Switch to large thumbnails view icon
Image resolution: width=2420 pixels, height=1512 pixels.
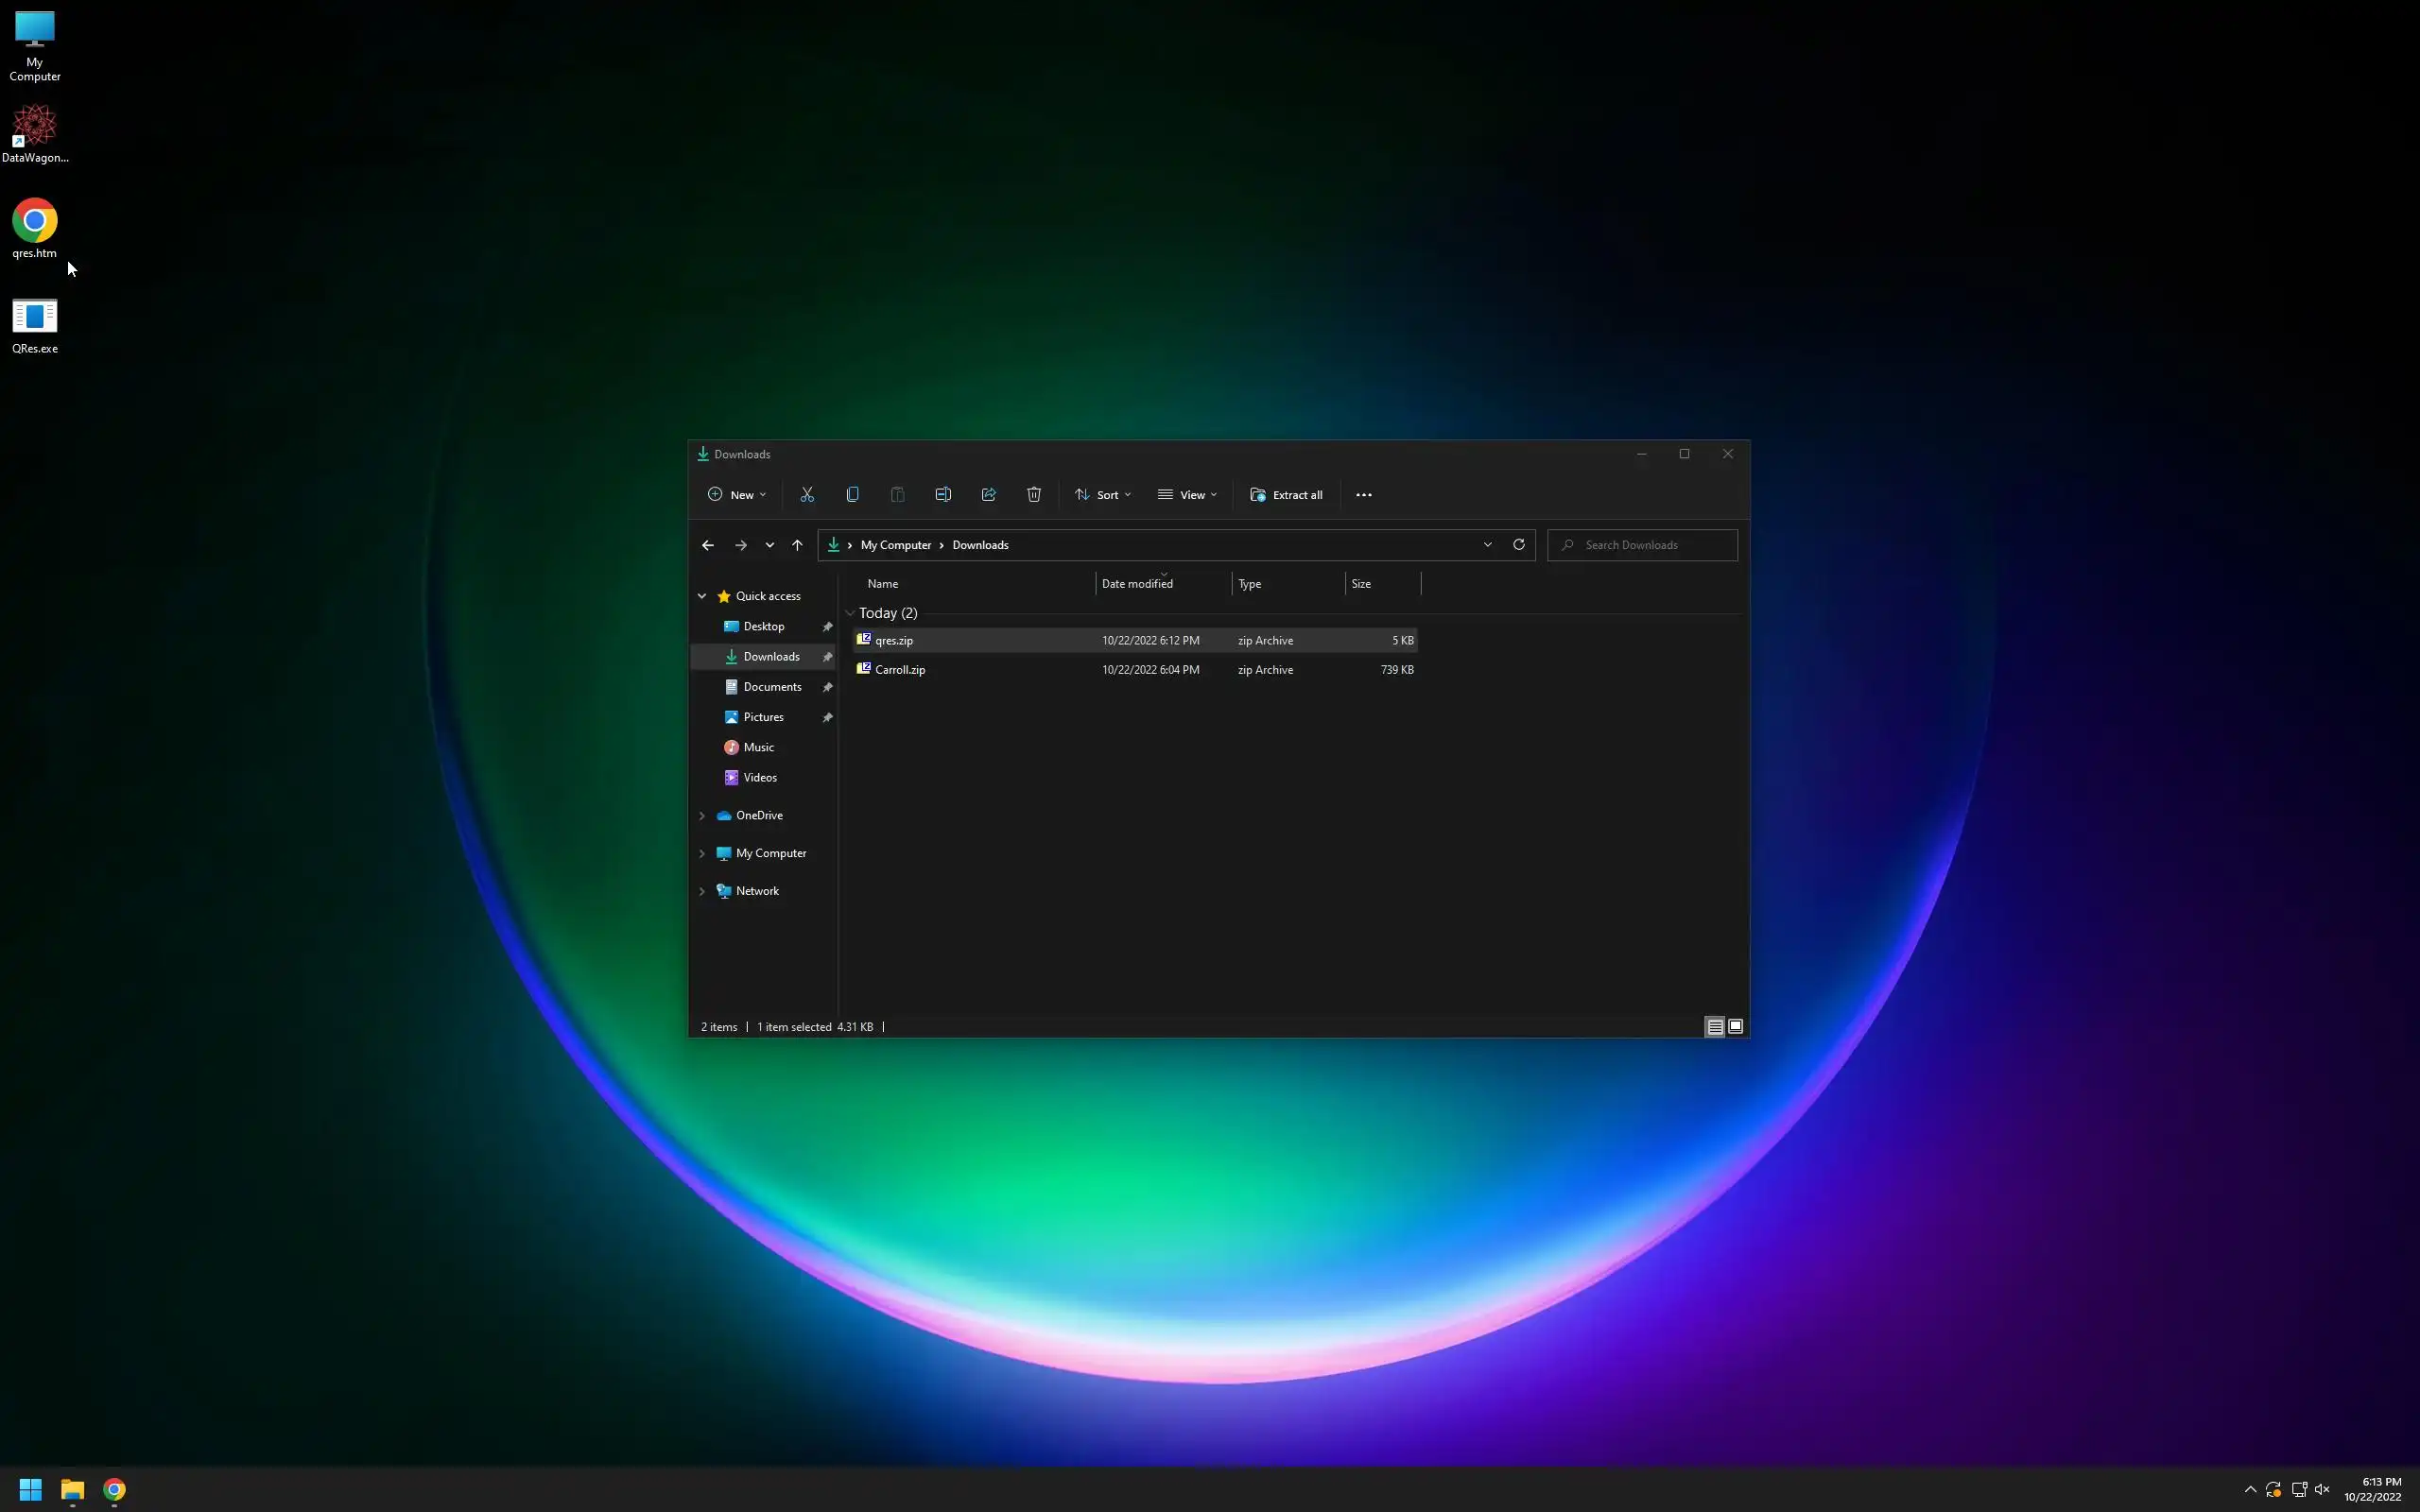(x=1736, y=1027)
